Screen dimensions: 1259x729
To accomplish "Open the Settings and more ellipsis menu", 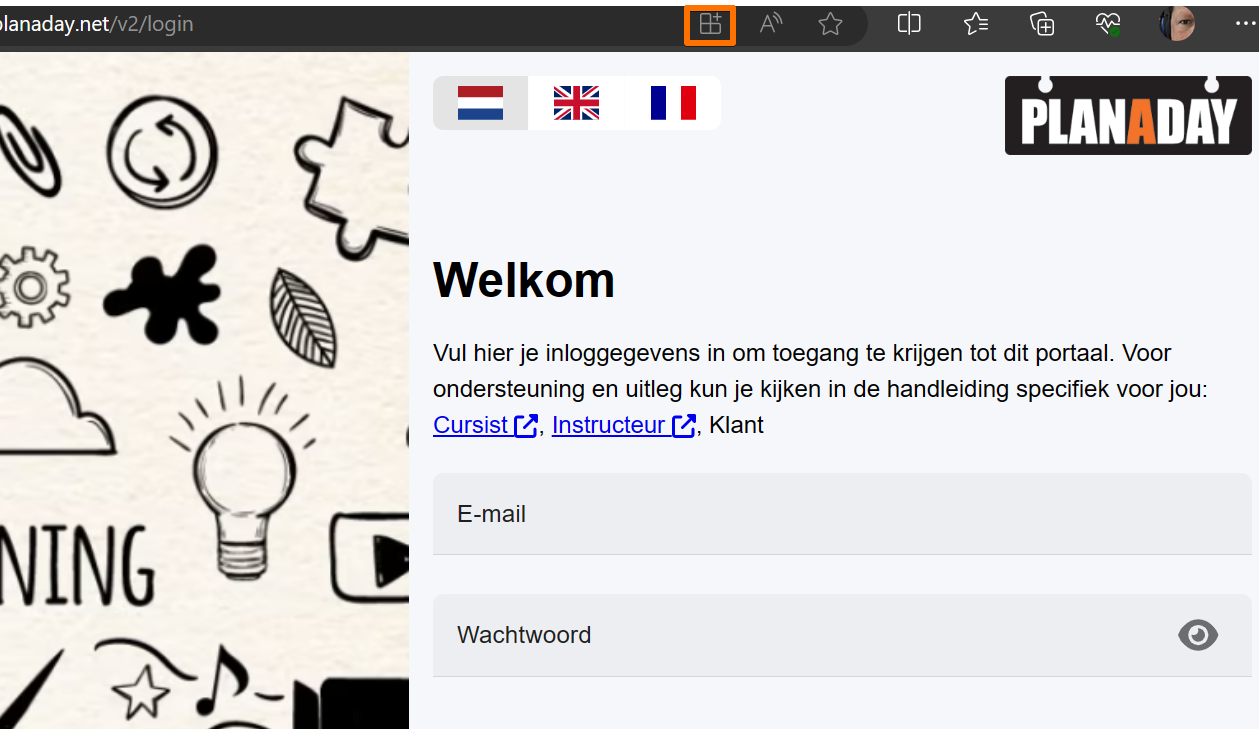I will (x=1244, y=24).
